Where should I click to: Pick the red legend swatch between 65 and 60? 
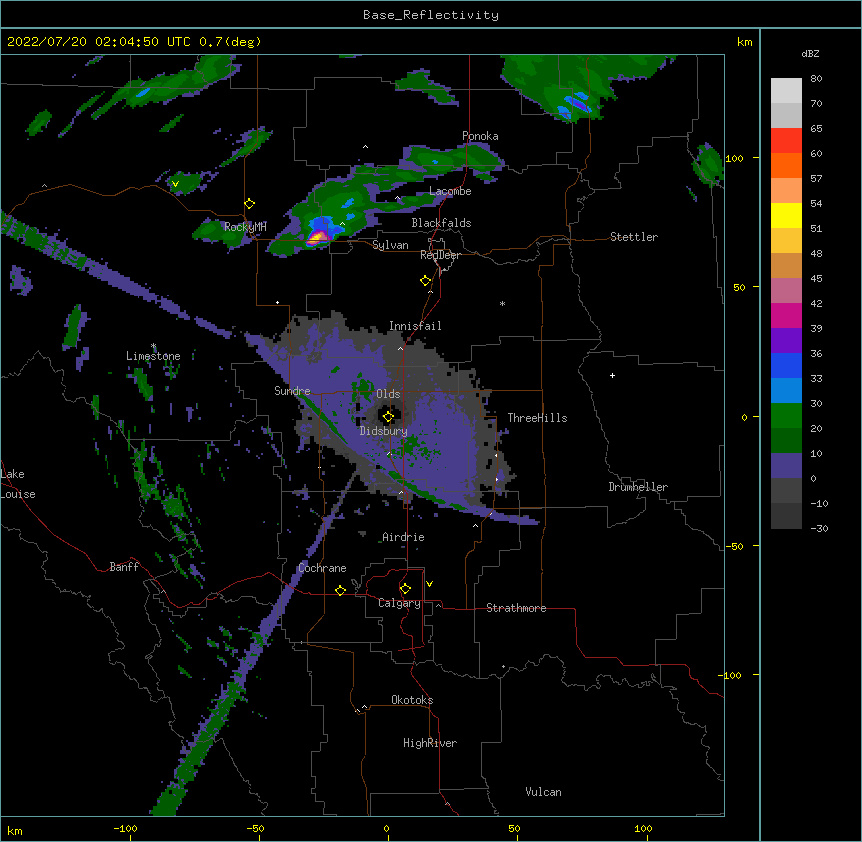pyautogui.click(x=786, y=141)
